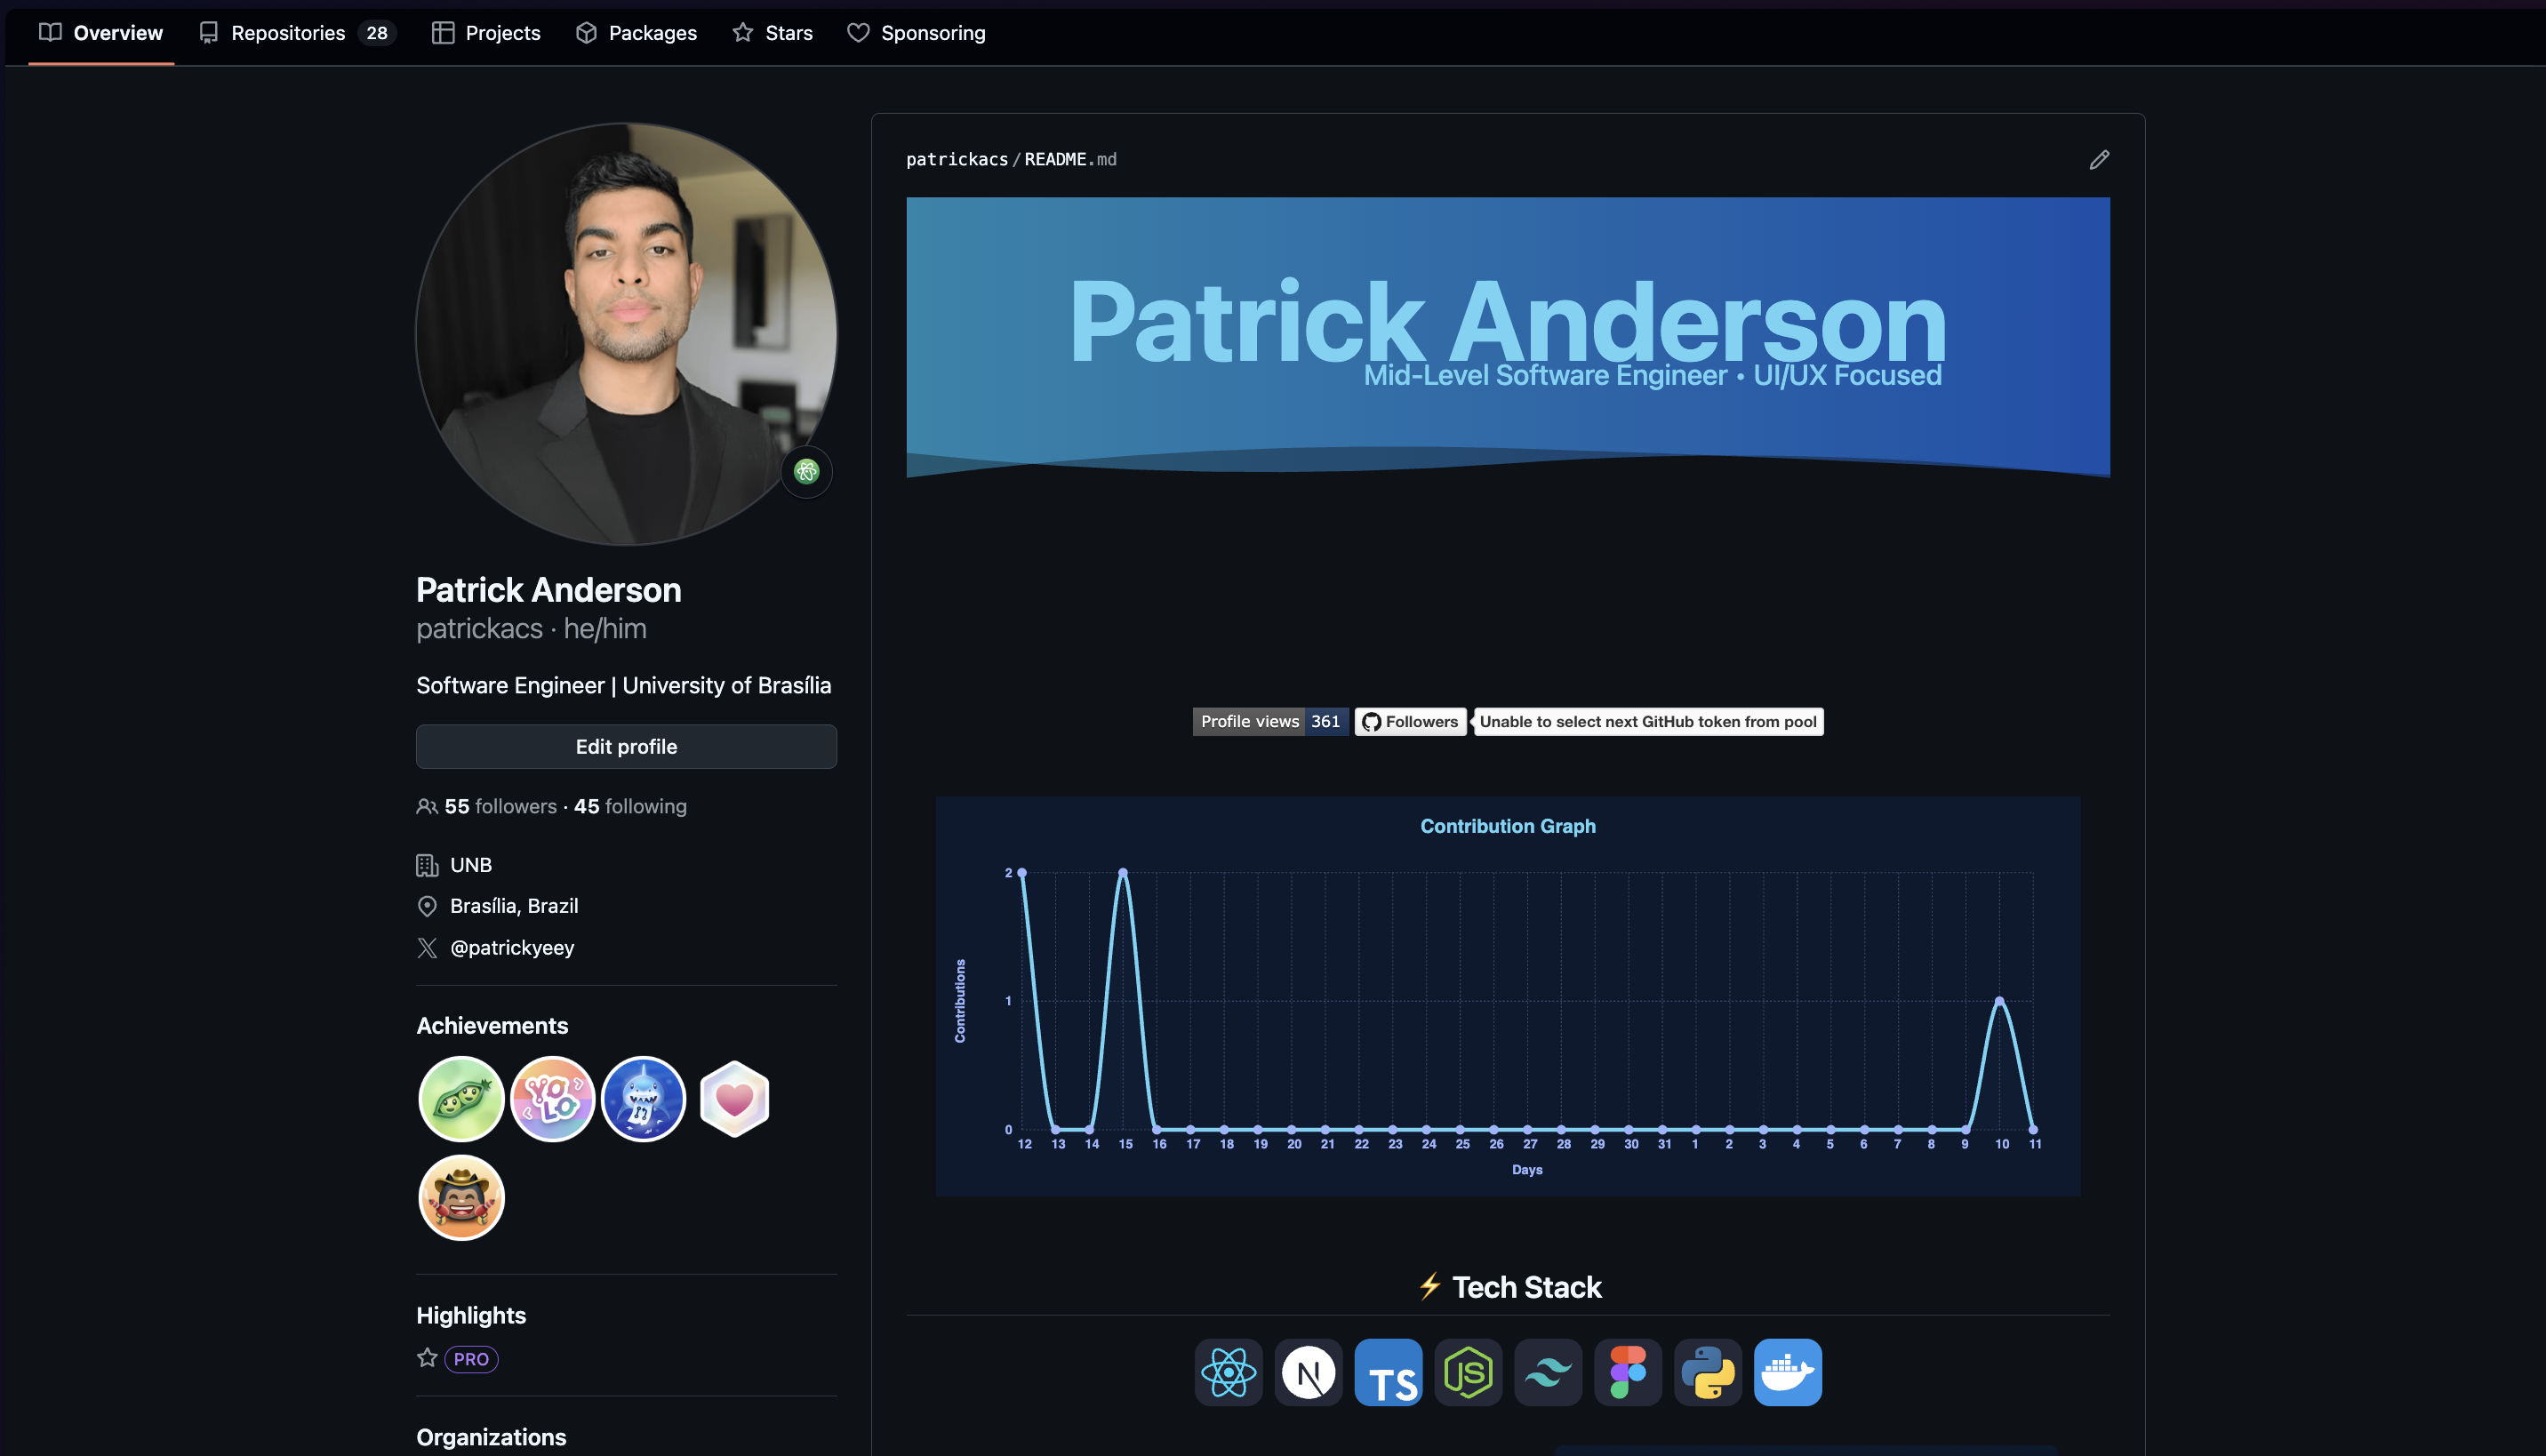Click the Pull Shark achievement badge
This screenshot has width=2546, height=1456.
[643, 1098]
